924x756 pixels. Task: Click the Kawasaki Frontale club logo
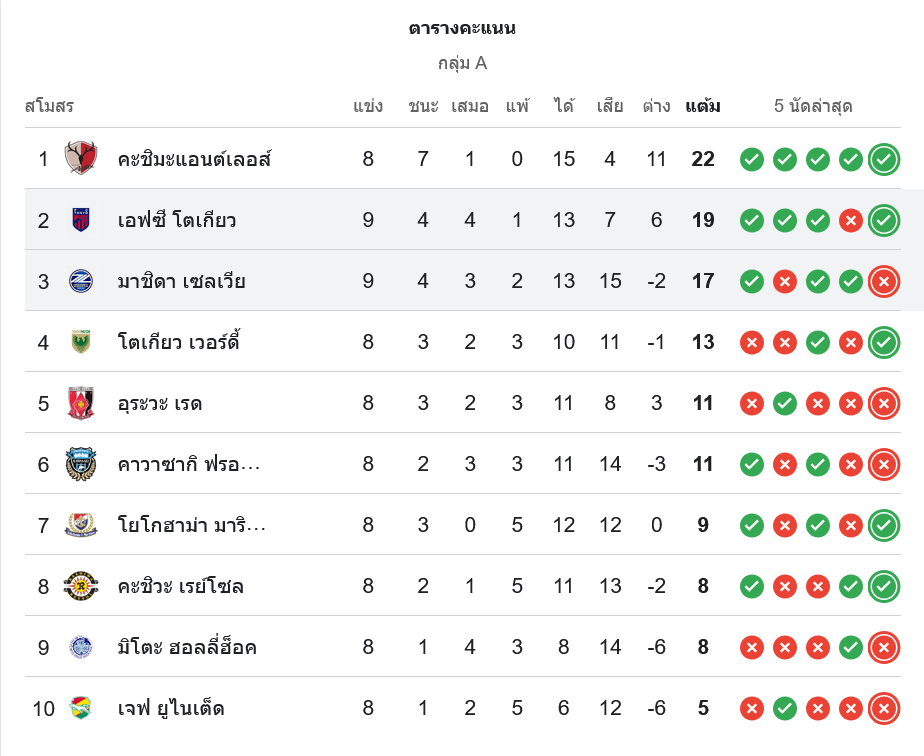(x=81, y=464)
